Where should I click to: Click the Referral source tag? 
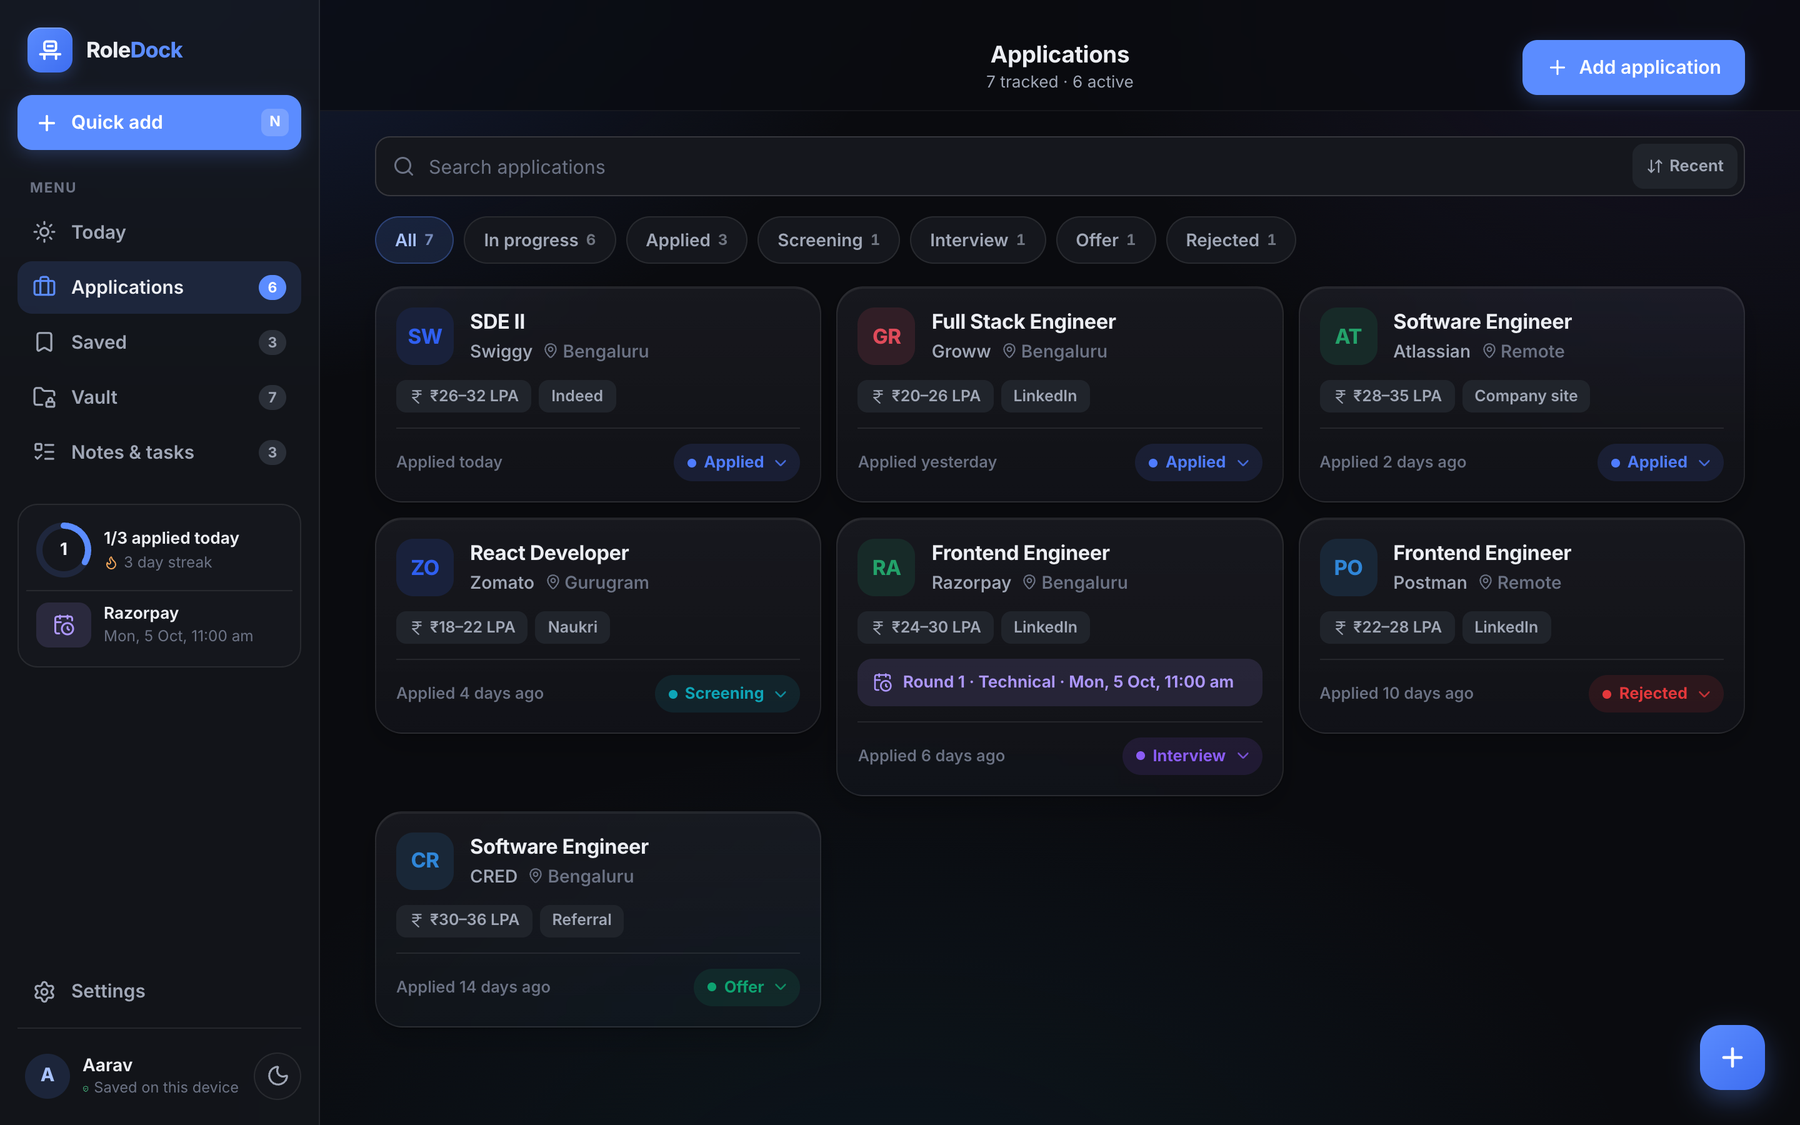(x=581, y=920)
